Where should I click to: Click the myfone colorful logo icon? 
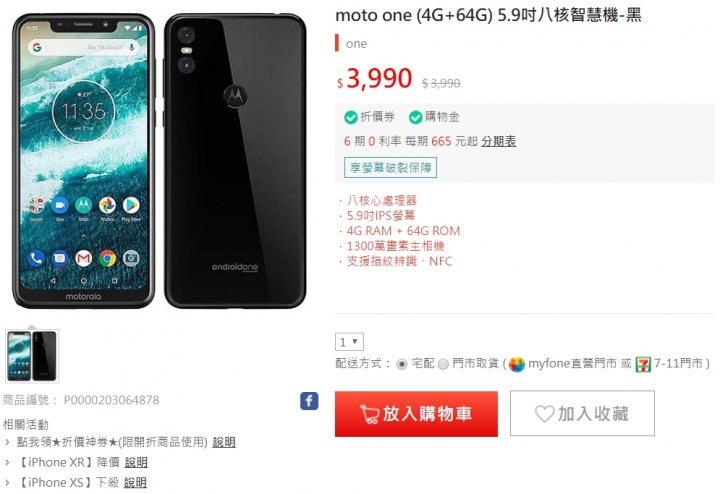pyautogui.click(x=517, y=365)
